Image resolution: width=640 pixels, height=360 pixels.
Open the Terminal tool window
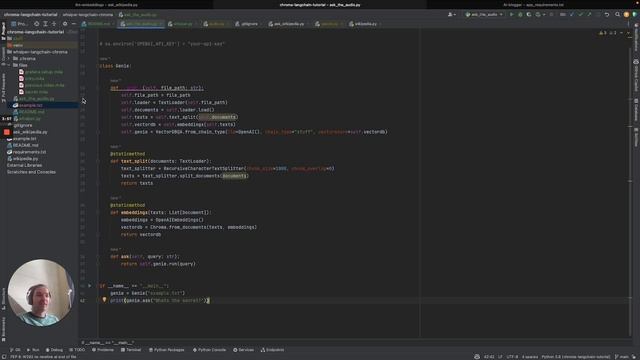pyautogui.click(x=131, y=350)
